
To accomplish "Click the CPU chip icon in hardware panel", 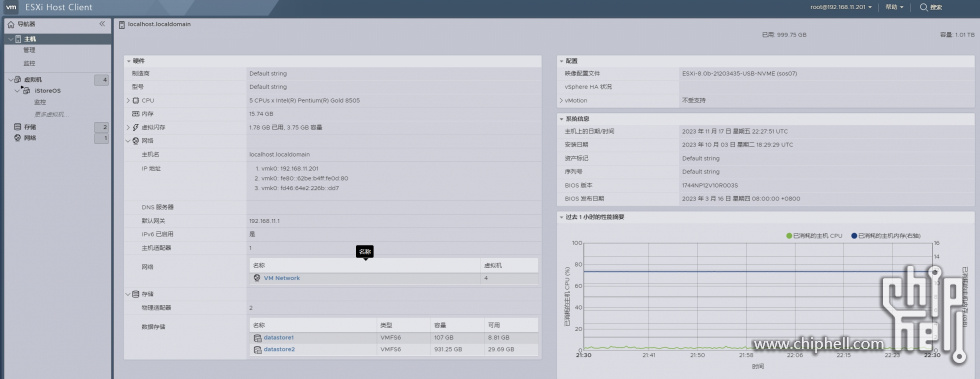I will [136, 100].
